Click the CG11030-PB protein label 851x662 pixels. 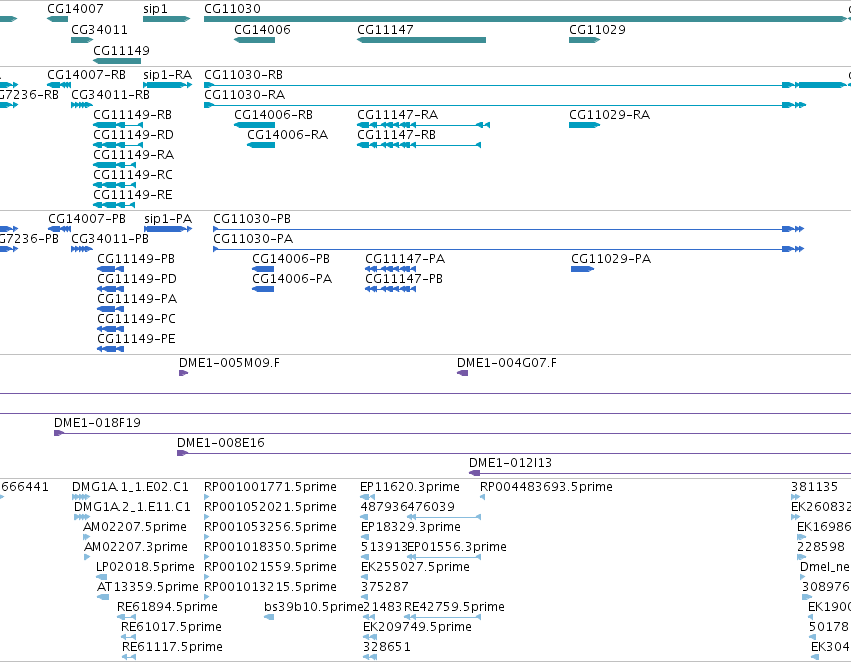point(252,219)
